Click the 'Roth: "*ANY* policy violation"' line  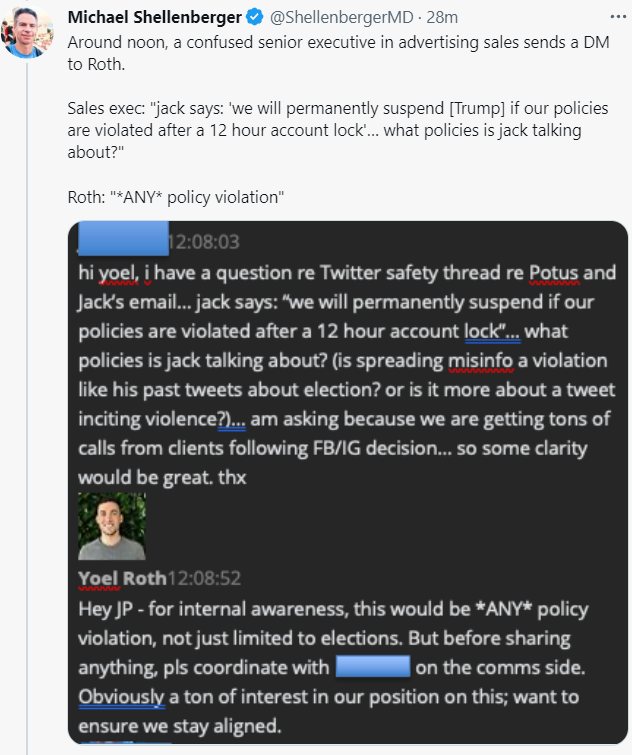(176, 197)
